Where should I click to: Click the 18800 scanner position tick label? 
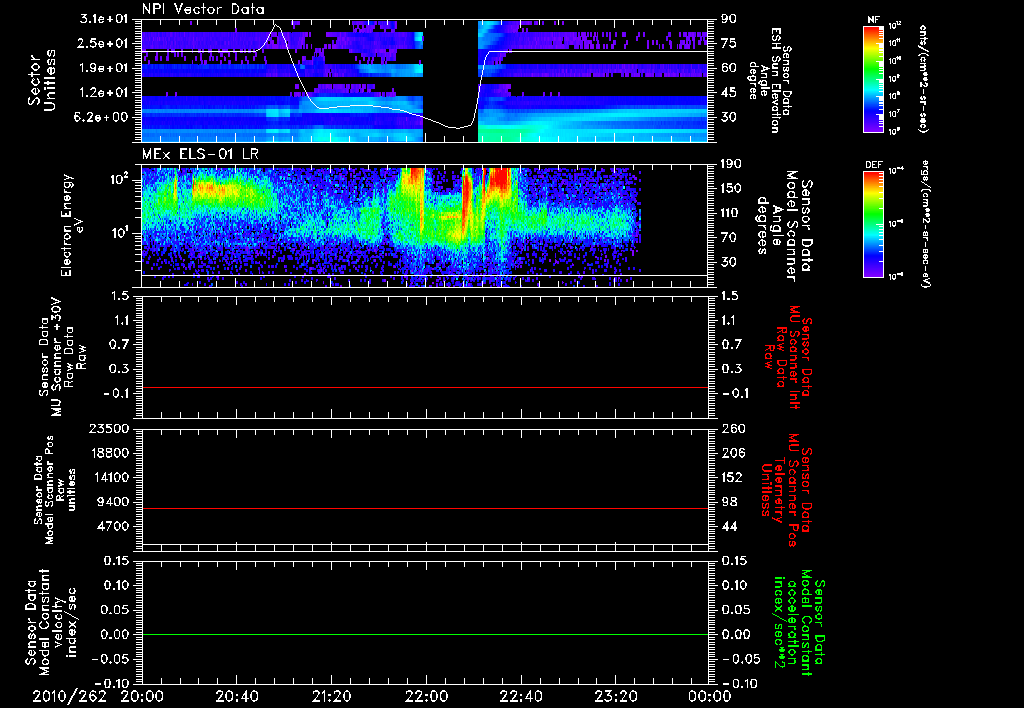[108, 453]
